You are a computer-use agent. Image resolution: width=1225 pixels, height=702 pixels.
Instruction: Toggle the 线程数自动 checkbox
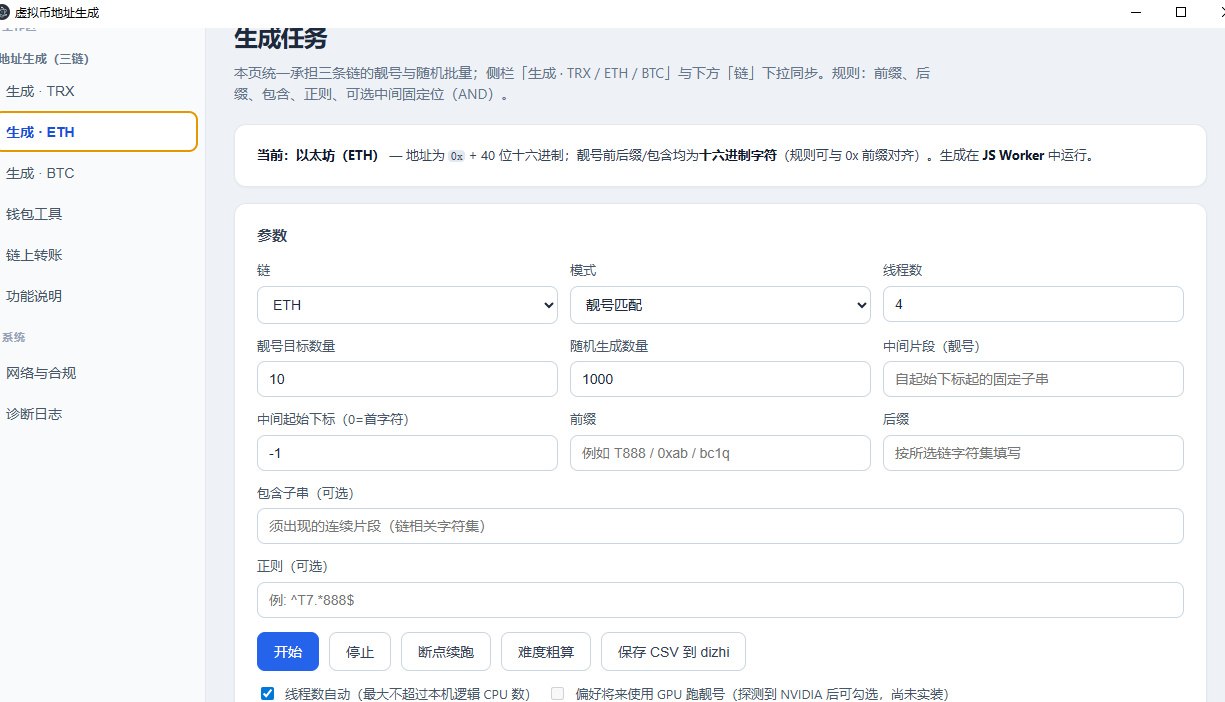267,694
